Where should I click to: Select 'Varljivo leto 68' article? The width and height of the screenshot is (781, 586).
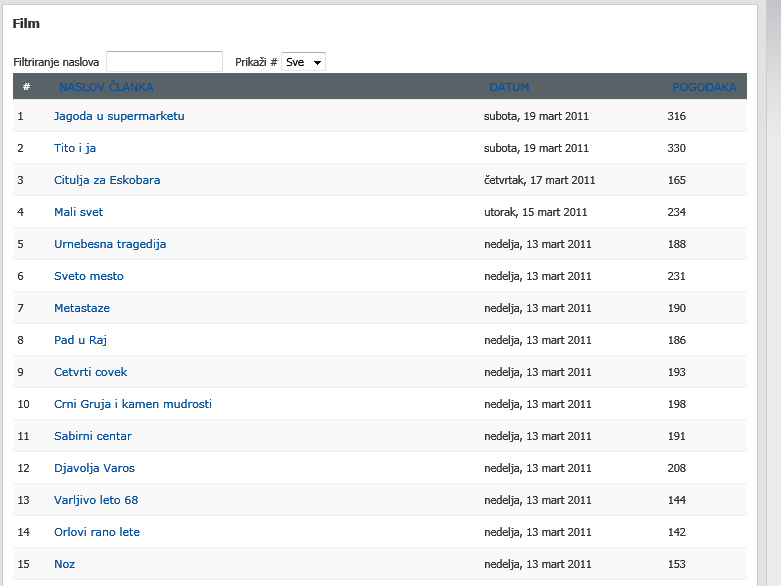click(x=96, y=500)
